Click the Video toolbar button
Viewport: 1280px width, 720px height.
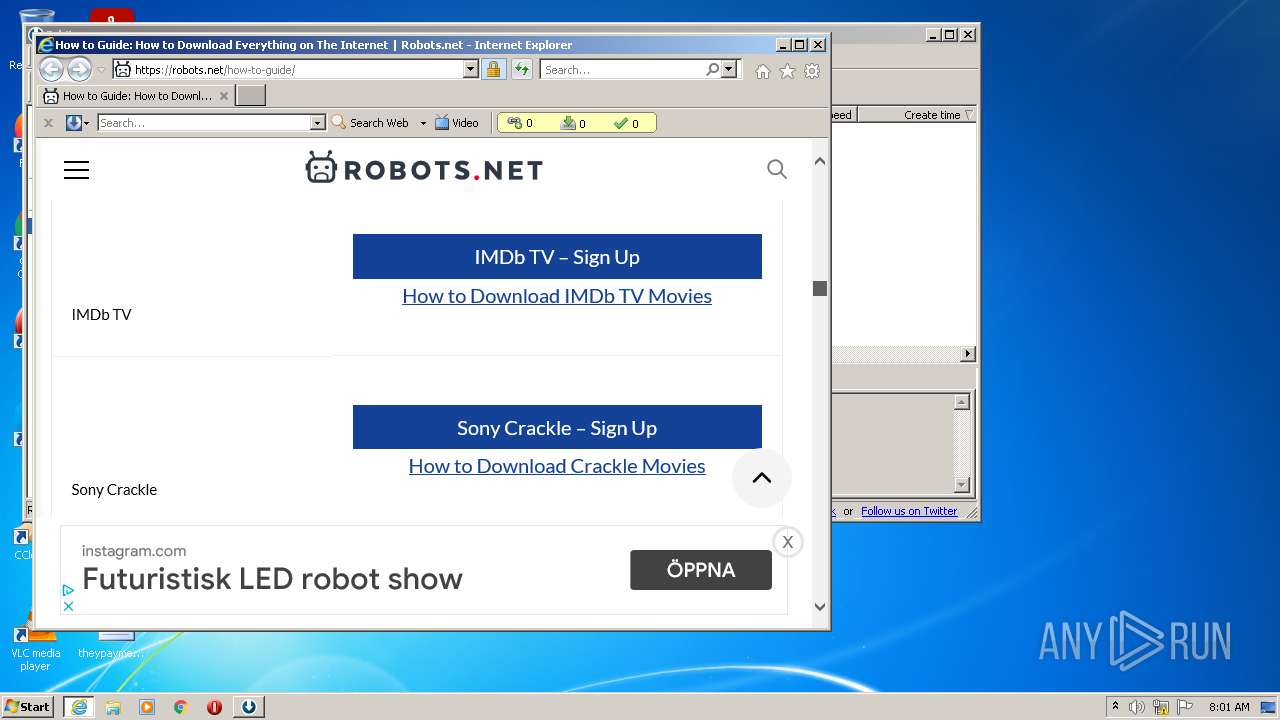(457, 123)
